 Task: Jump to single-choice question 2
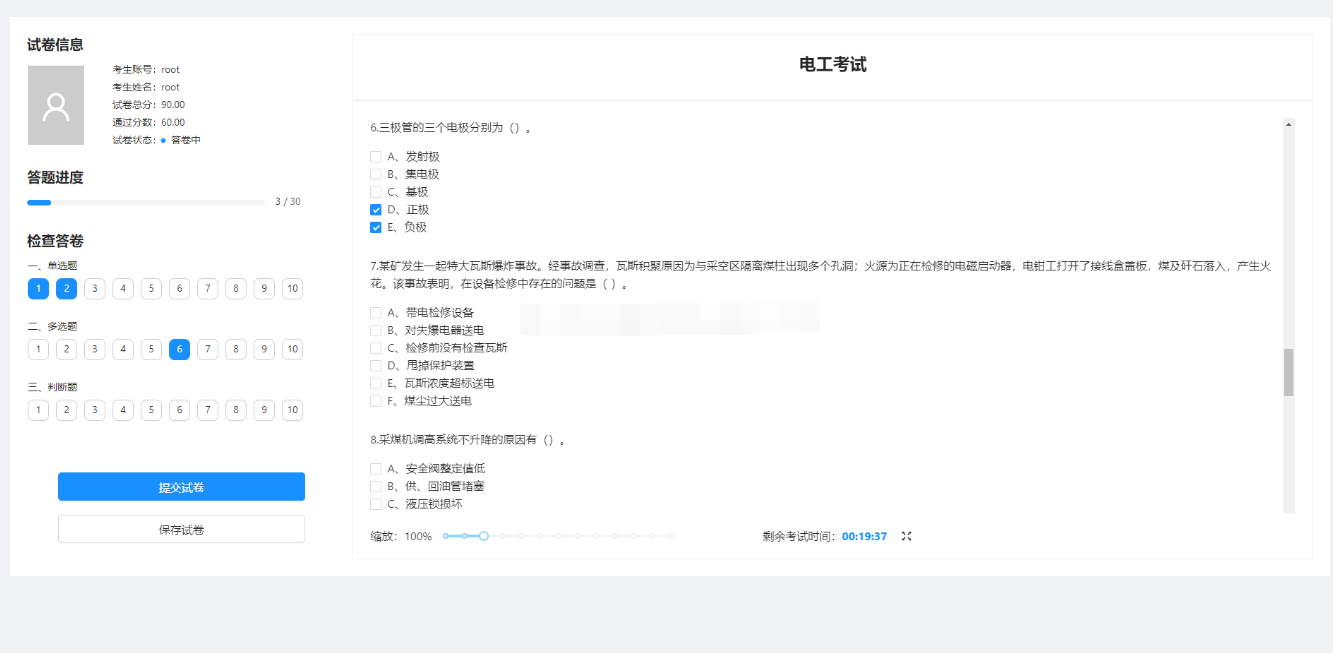pyautogui.click(x=66, y=289)
